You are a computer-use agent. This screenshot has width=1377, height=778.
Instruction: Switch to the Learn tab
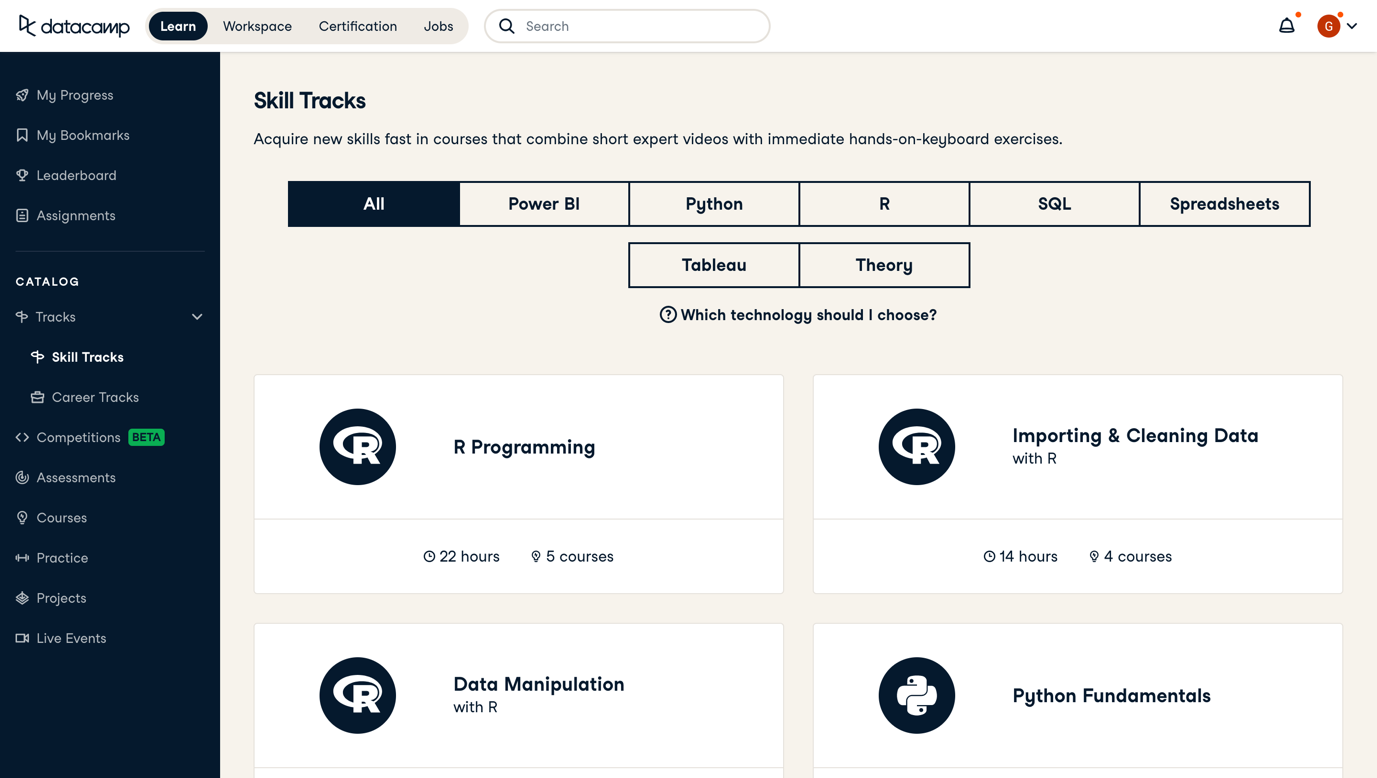click(178, 26)
